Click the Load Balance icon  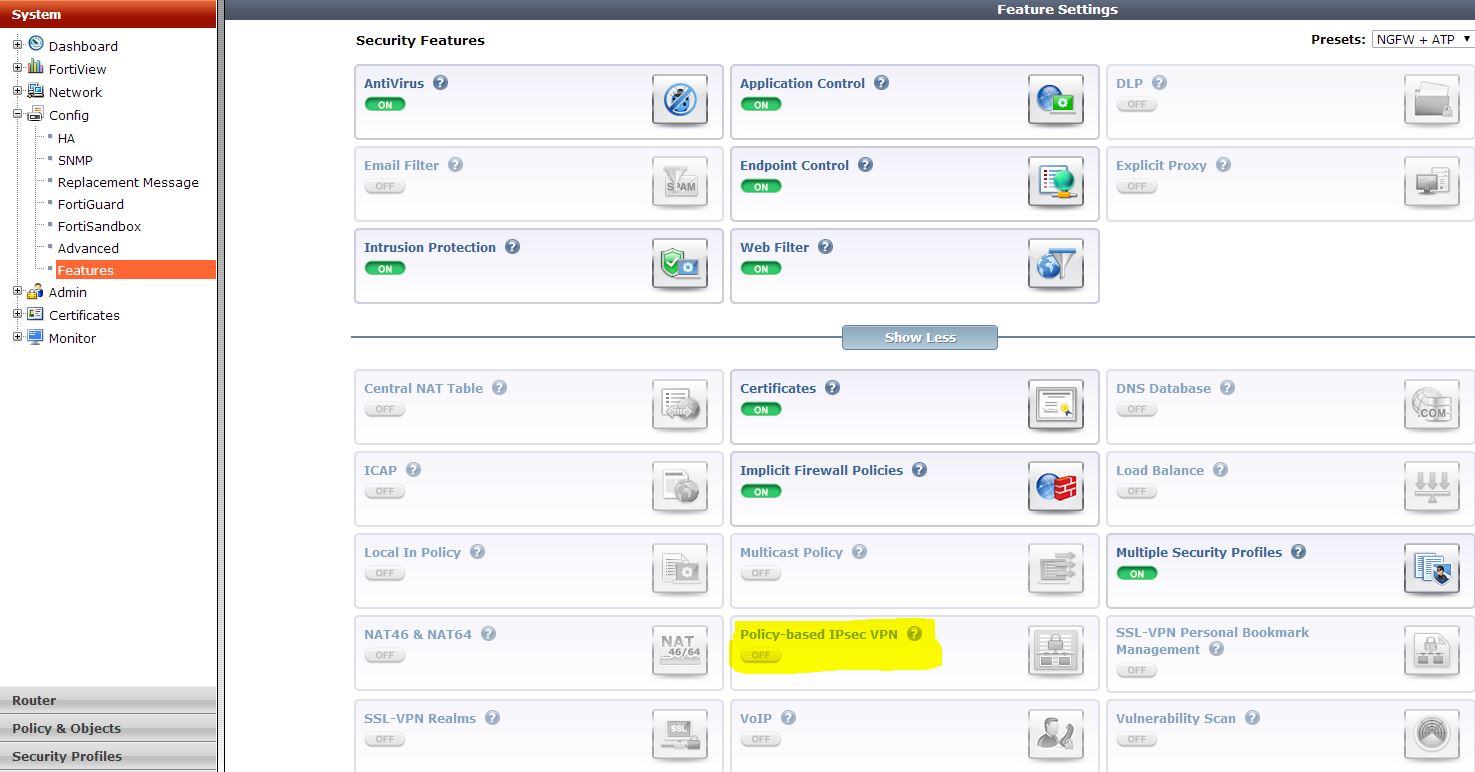(x=1432, y=487)
